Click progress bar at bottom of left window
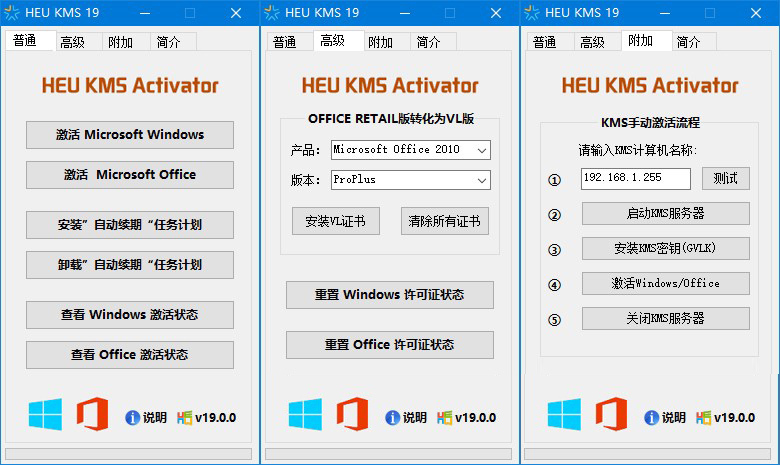This screenshot has width=780, height=465. (128, 454)
